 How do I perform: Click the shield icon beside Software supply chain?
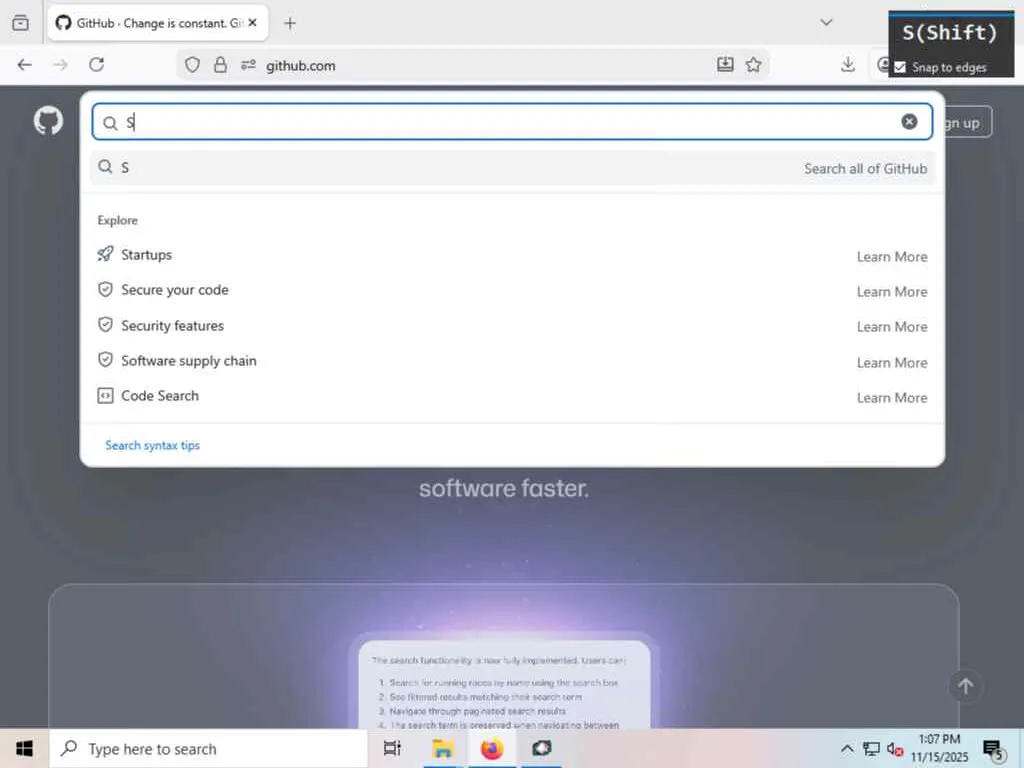[105, 360]
